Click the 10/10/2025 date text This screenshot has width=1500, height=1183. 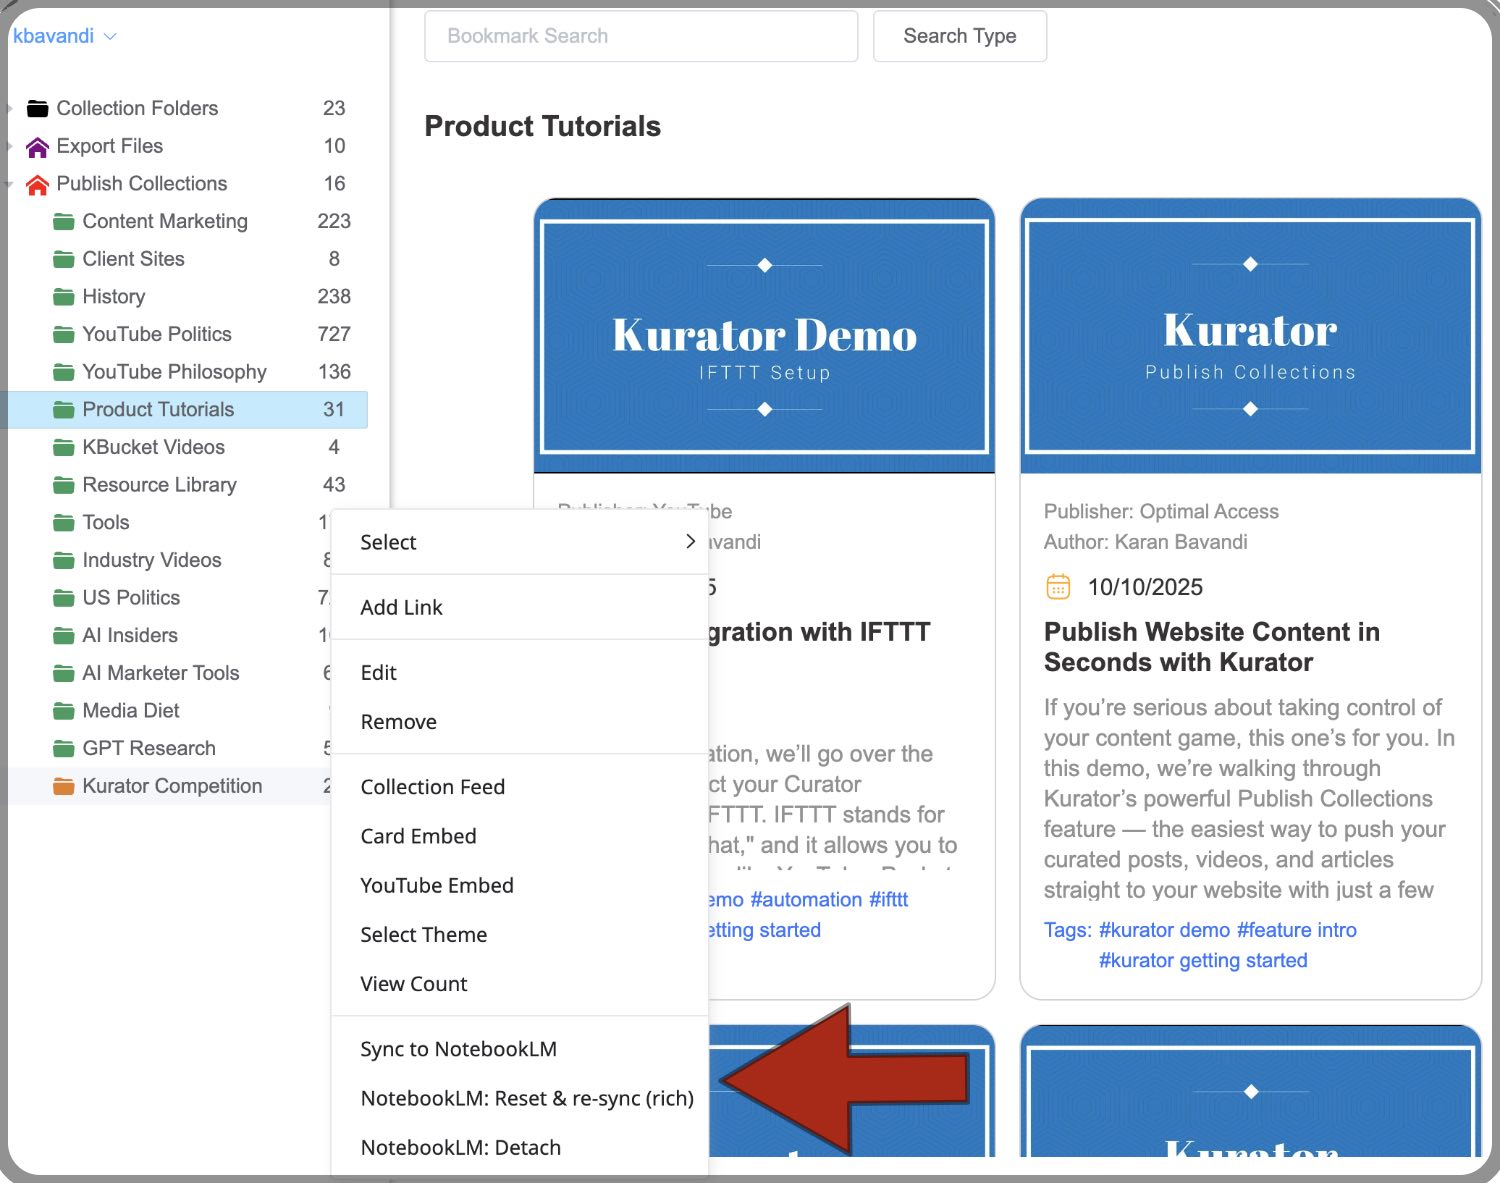pos(1145,587)
